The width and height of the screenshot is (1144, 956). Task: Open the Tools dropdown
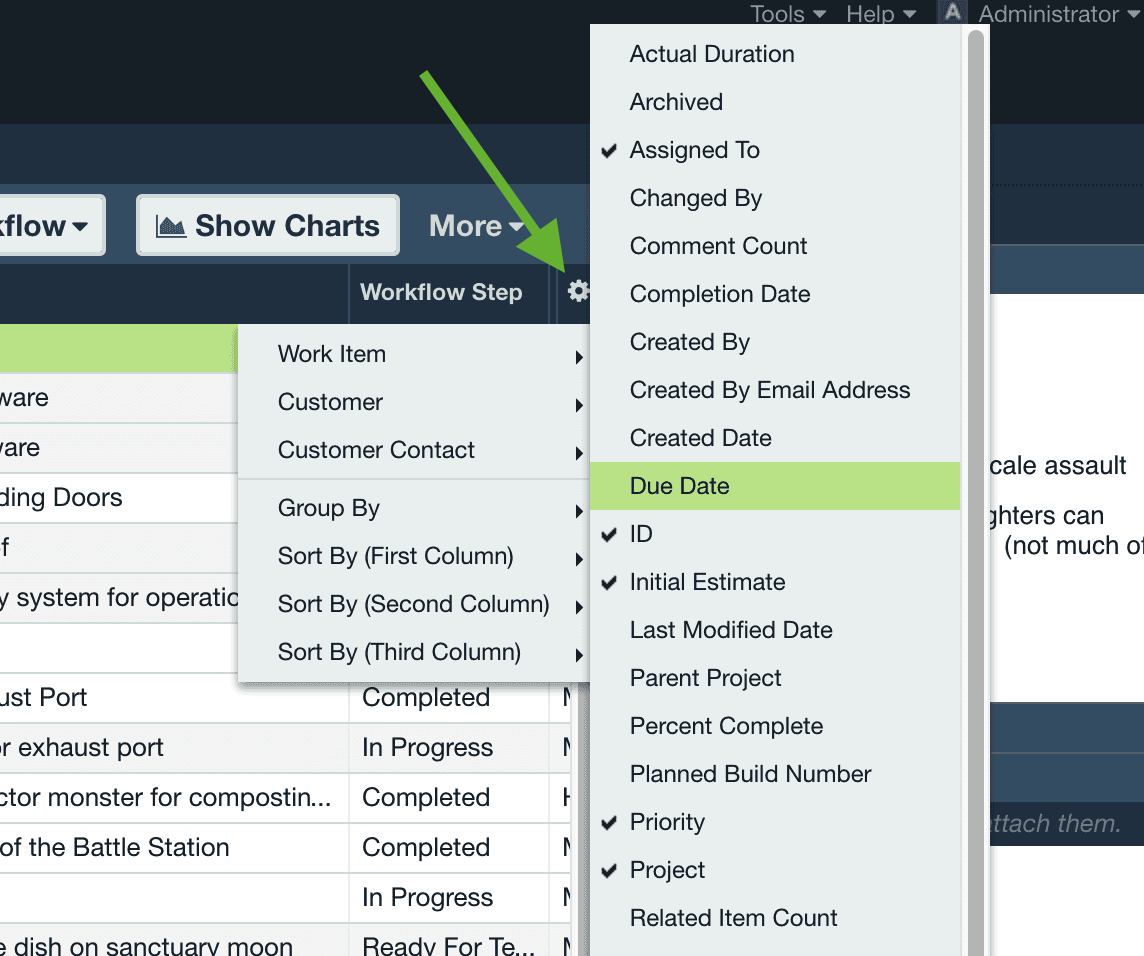[x=786, y=14]
